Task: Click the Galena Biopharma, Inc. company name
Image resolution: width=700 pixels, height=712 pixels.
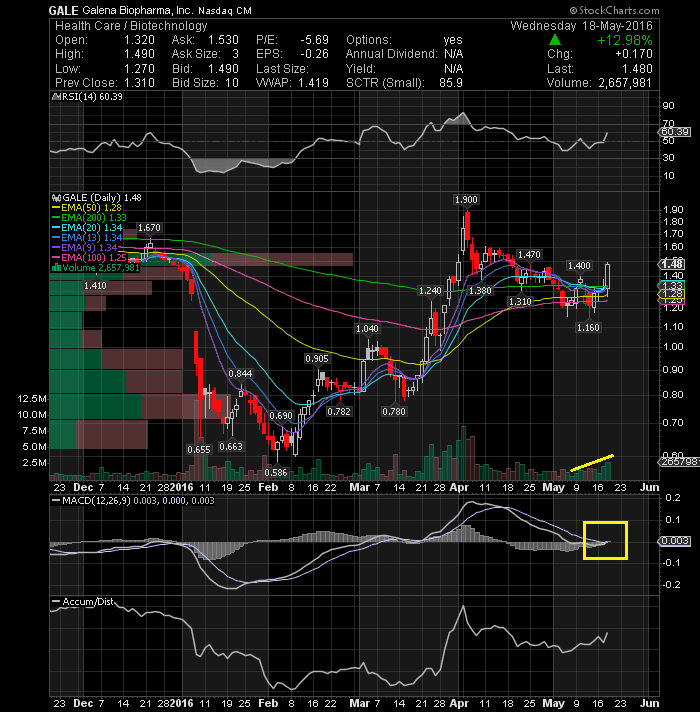Action: [x=138, y=10]
